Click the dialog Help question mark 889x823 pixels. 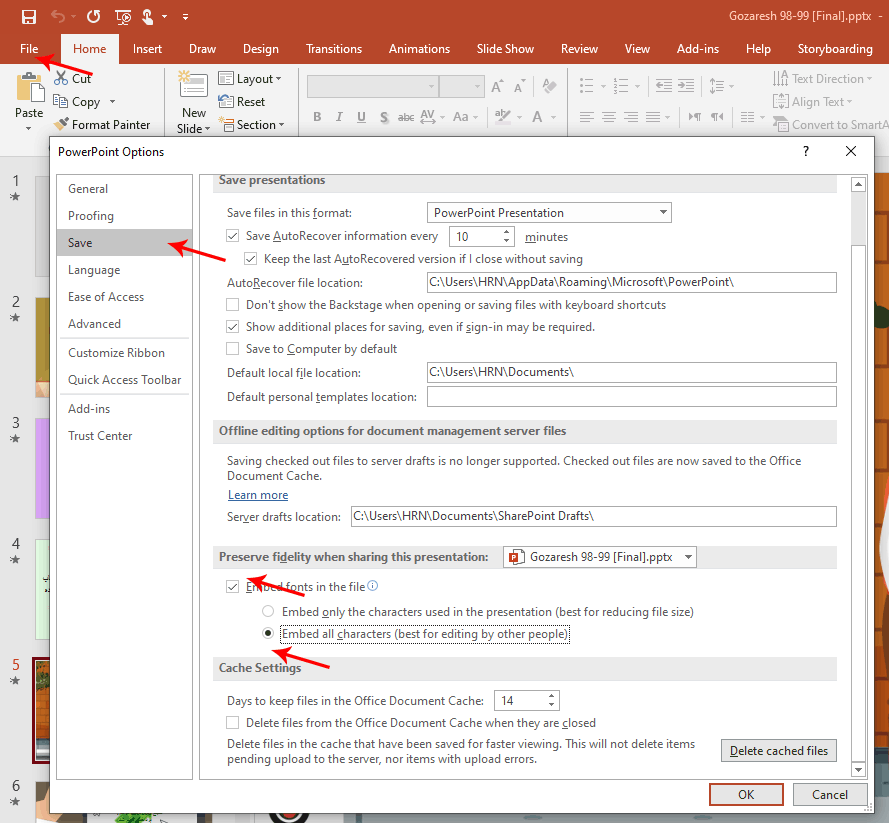[x=806, y=151]
